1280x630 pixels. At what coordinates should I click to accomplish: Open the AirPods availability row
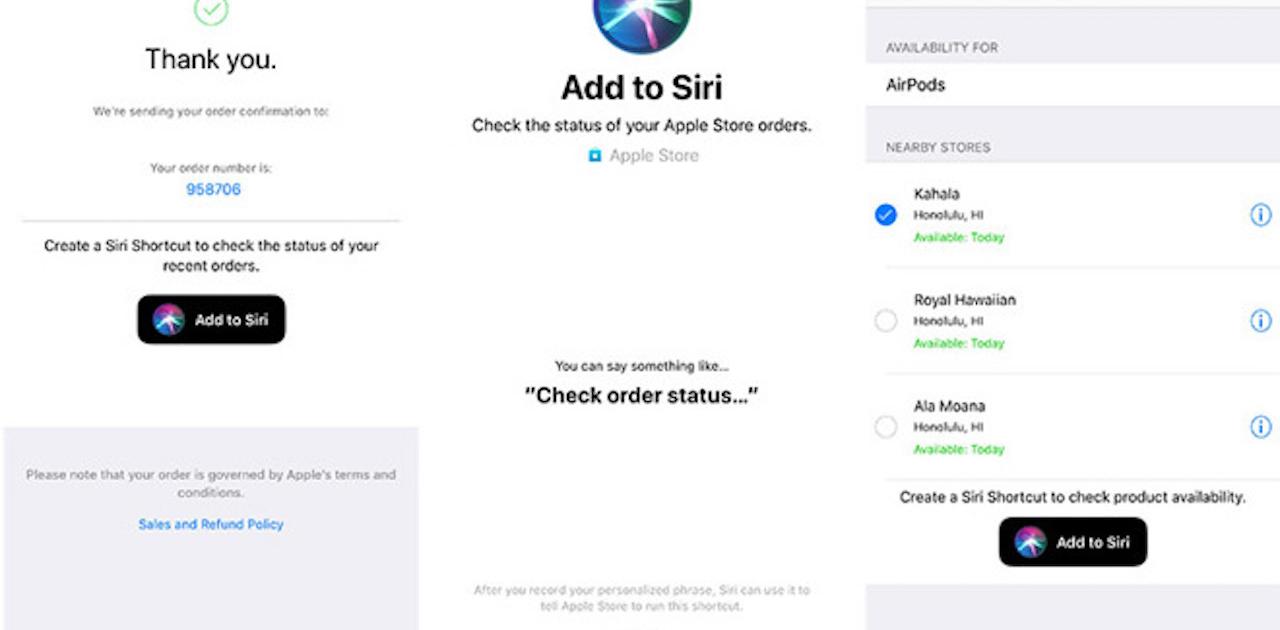click(1073, 85)
